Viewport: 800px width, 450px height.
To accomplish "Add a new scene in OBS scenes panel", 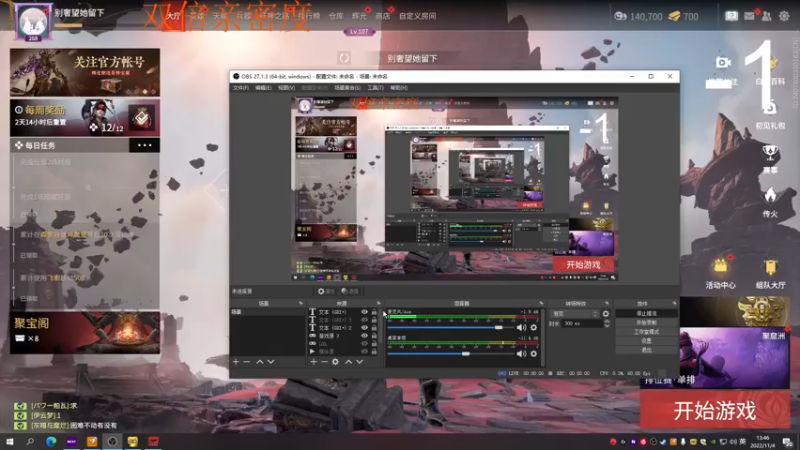I will [236, 362].
